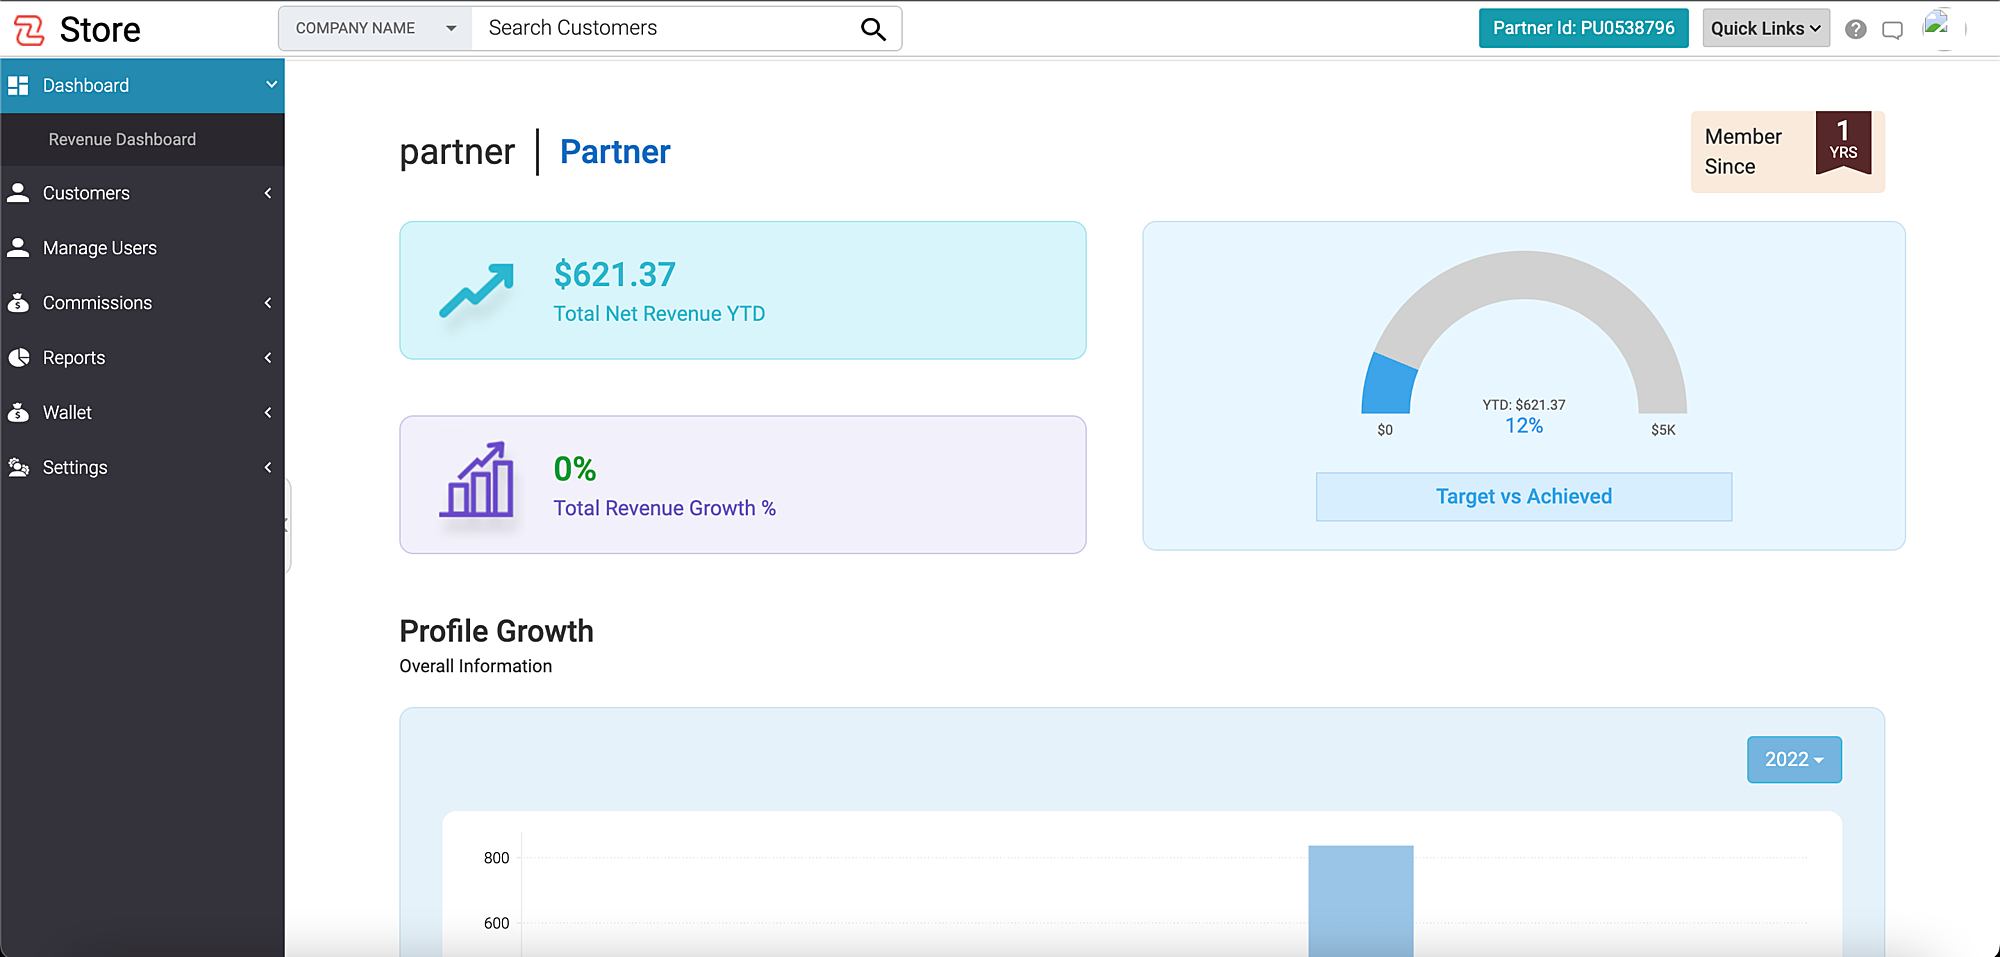Open the Quick Links dropdown
Screen dimensions: 2000x957
(1766, 28)
